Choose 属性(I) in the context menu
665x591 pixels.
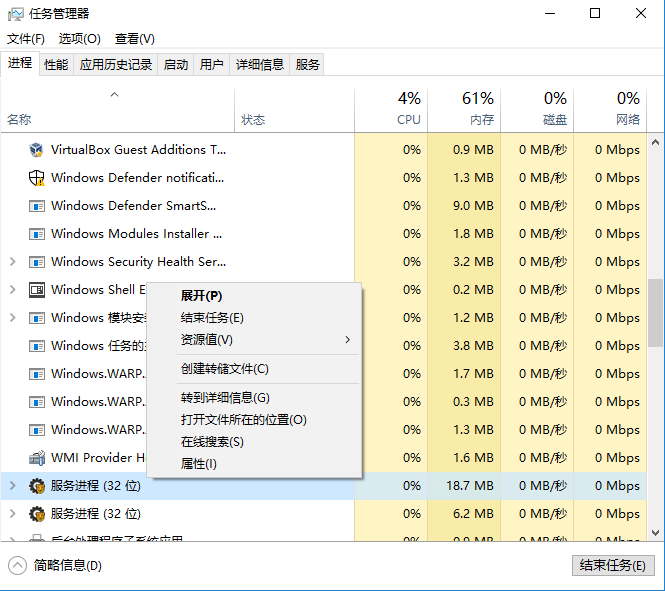click(x=254, y=464)
